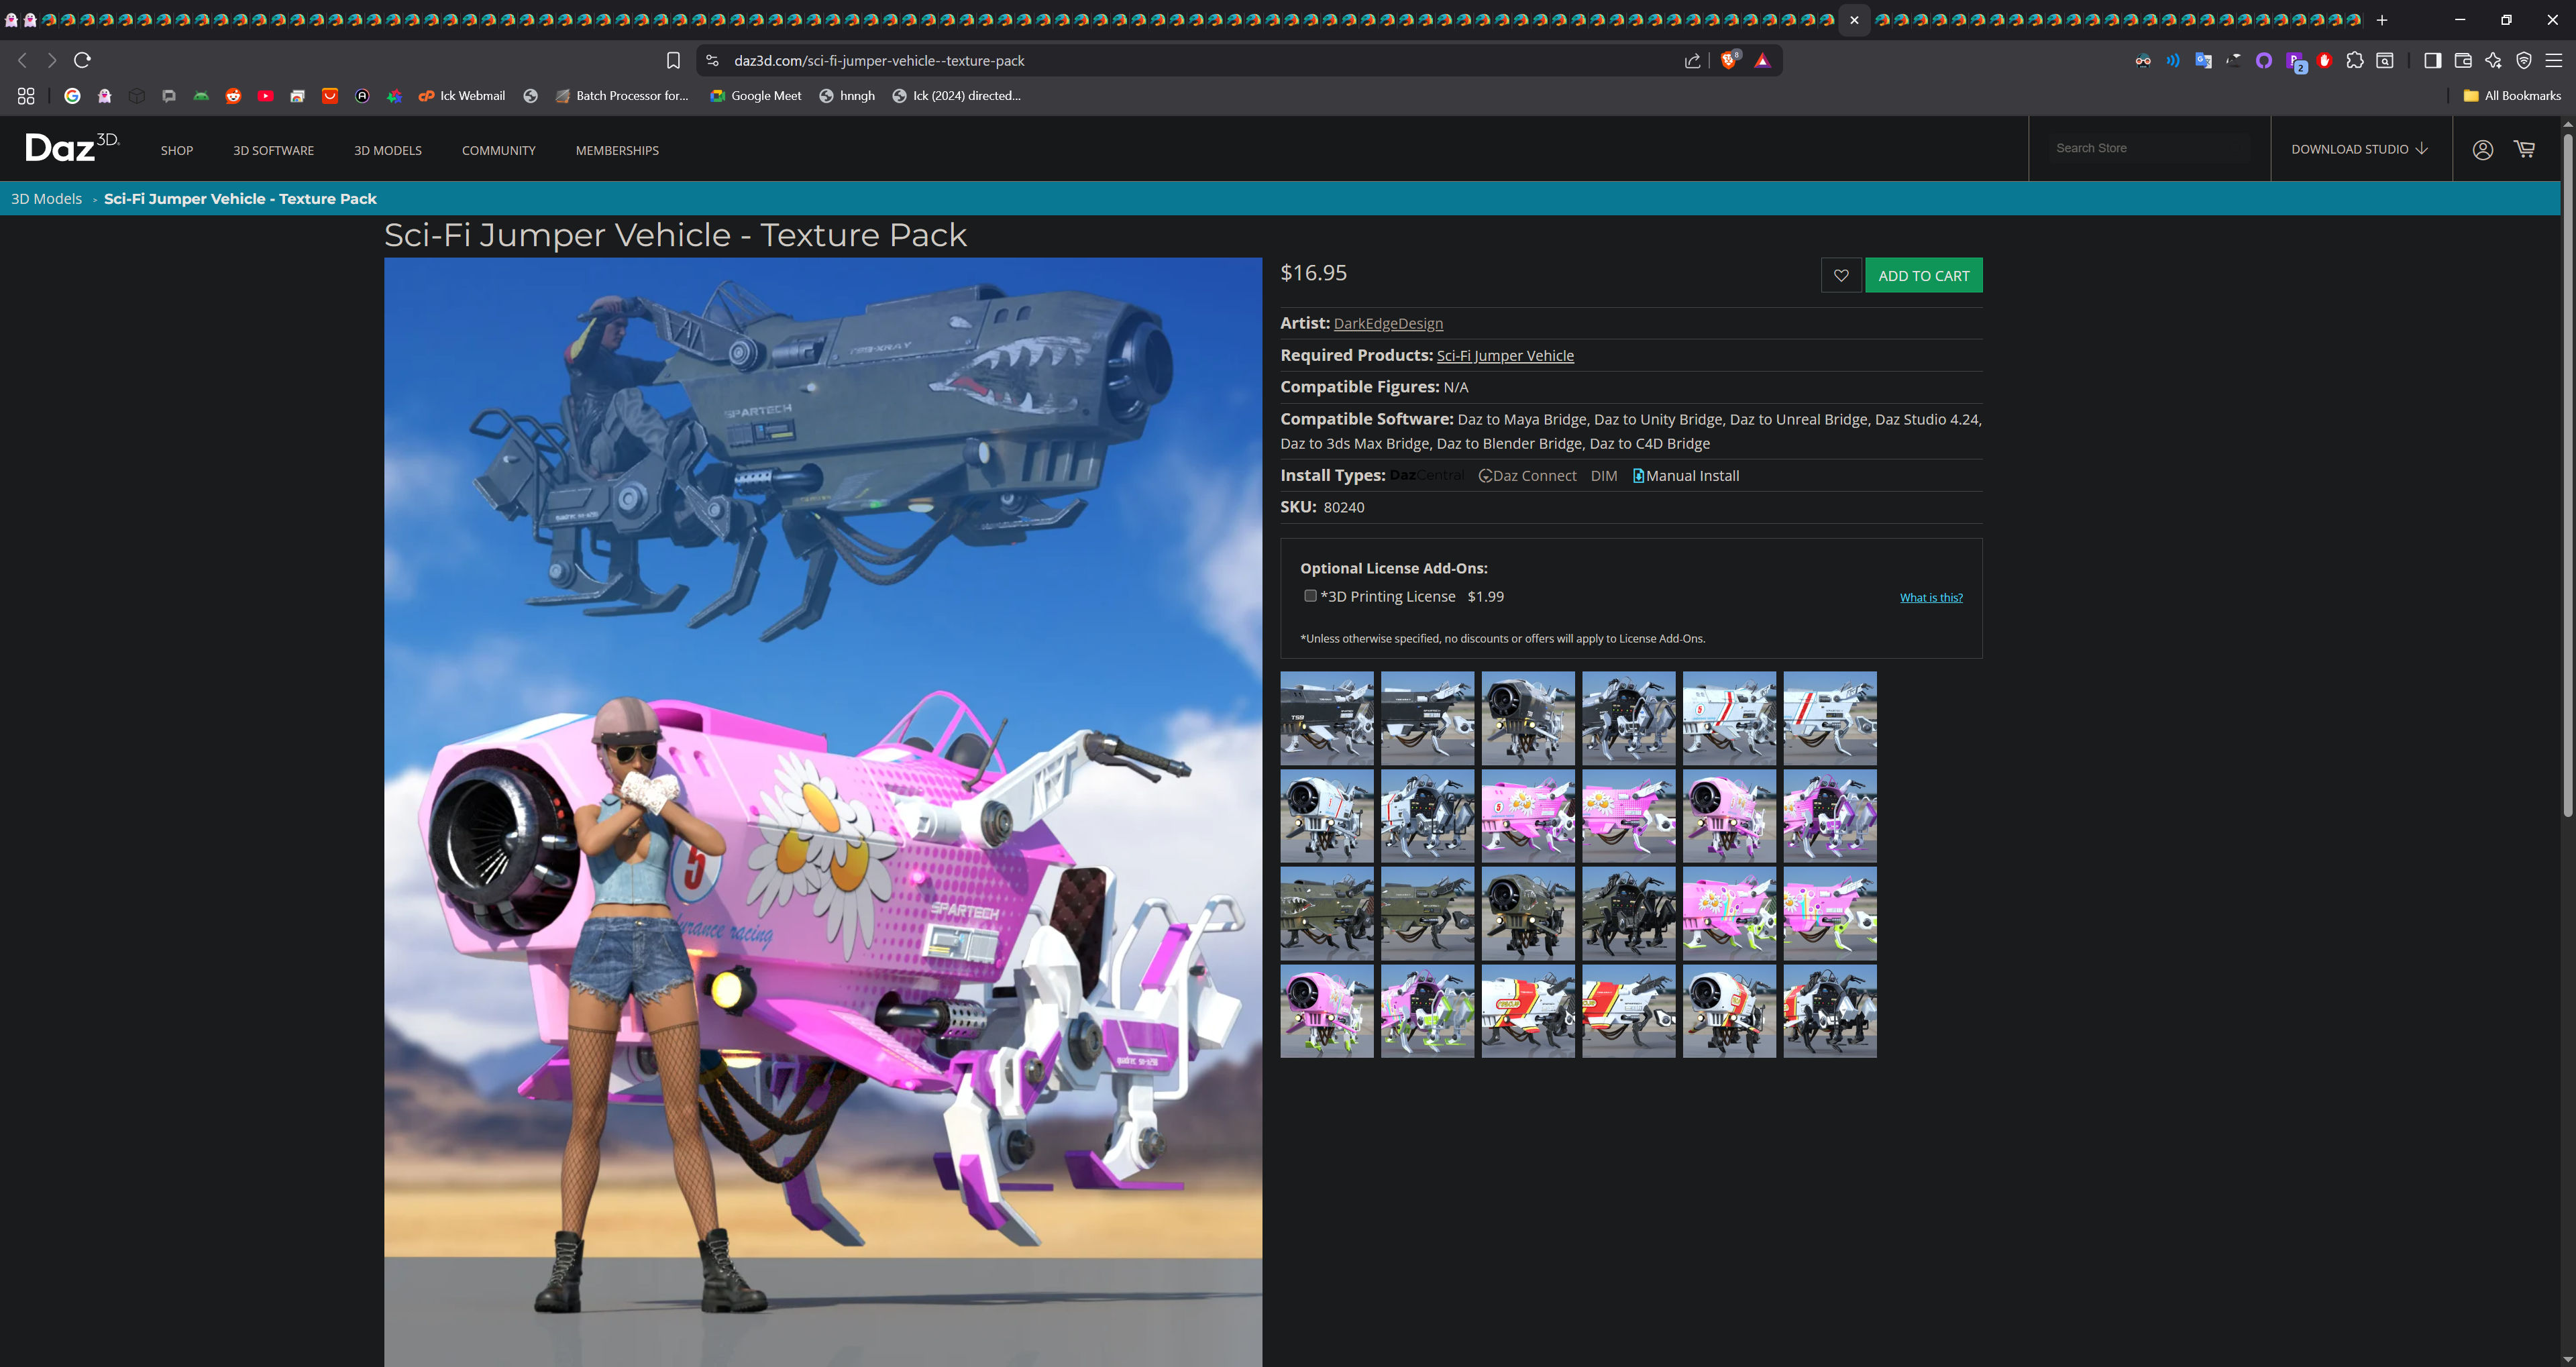
Task: Open the Google Translate extension icon
Action: click(x=2203, y=61)
